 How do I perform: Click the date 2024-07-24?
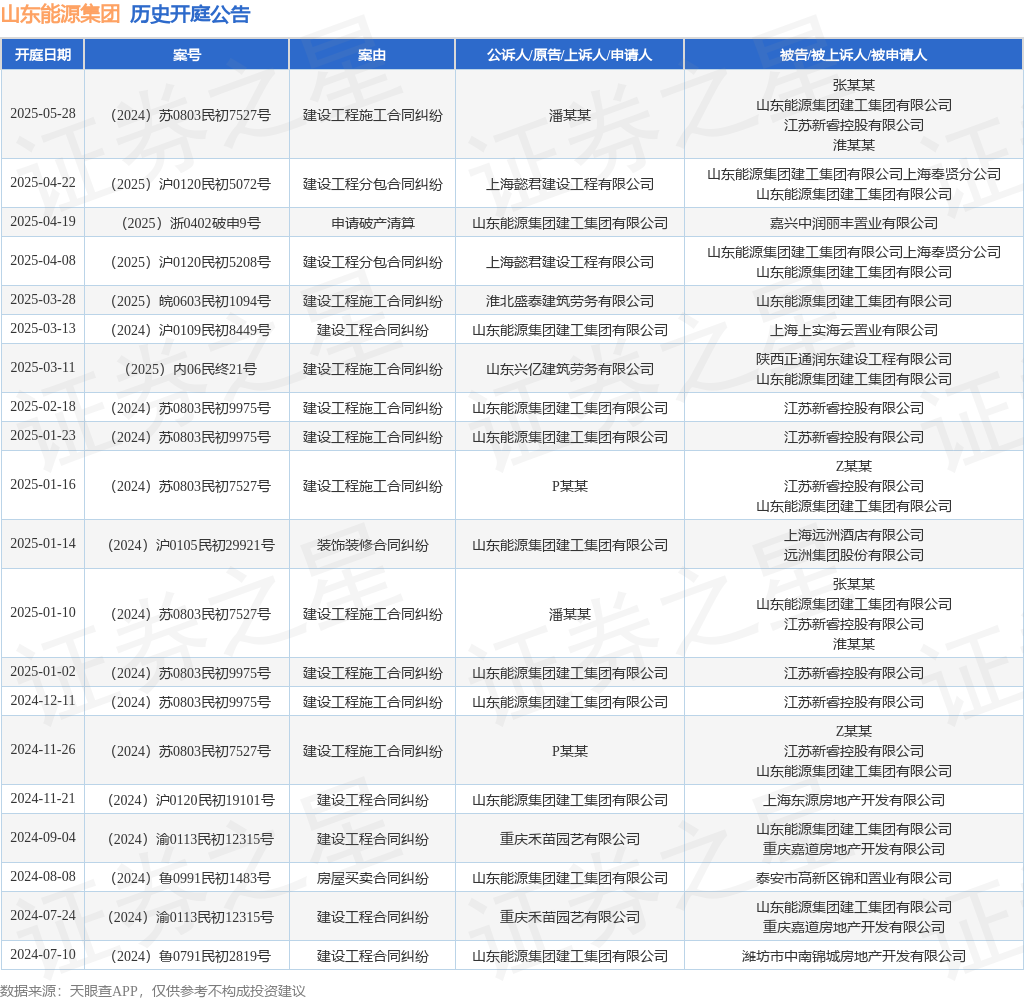[x=43, y=916]
